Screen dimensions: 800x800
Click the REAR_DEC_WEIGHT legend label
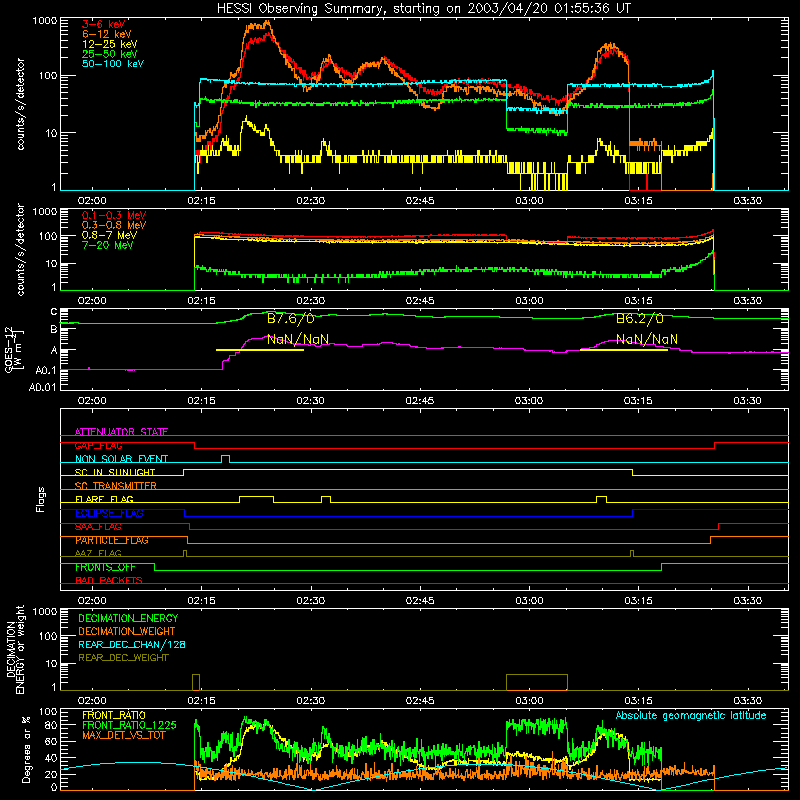pos(123,658)
